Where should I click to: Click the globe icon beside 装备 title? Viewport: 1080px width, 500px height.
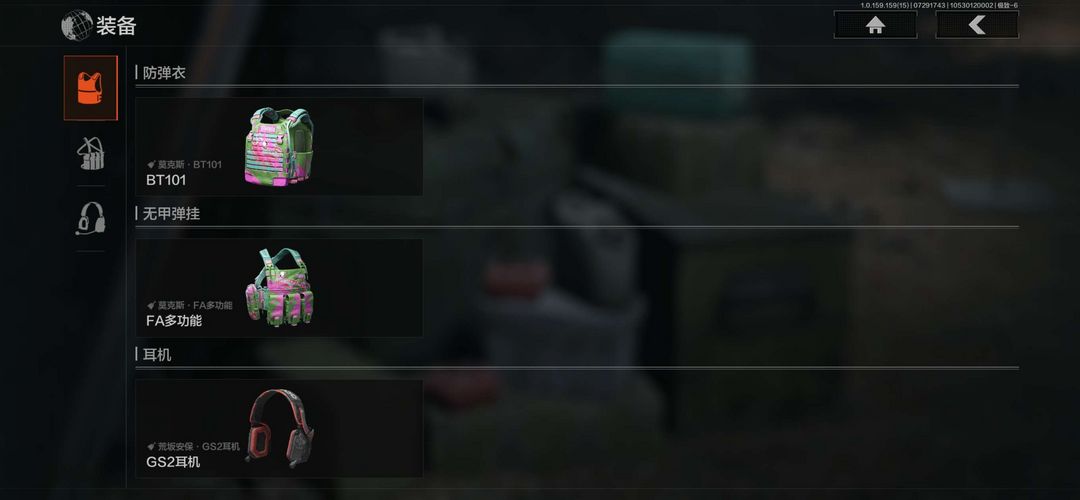[76, 25]
